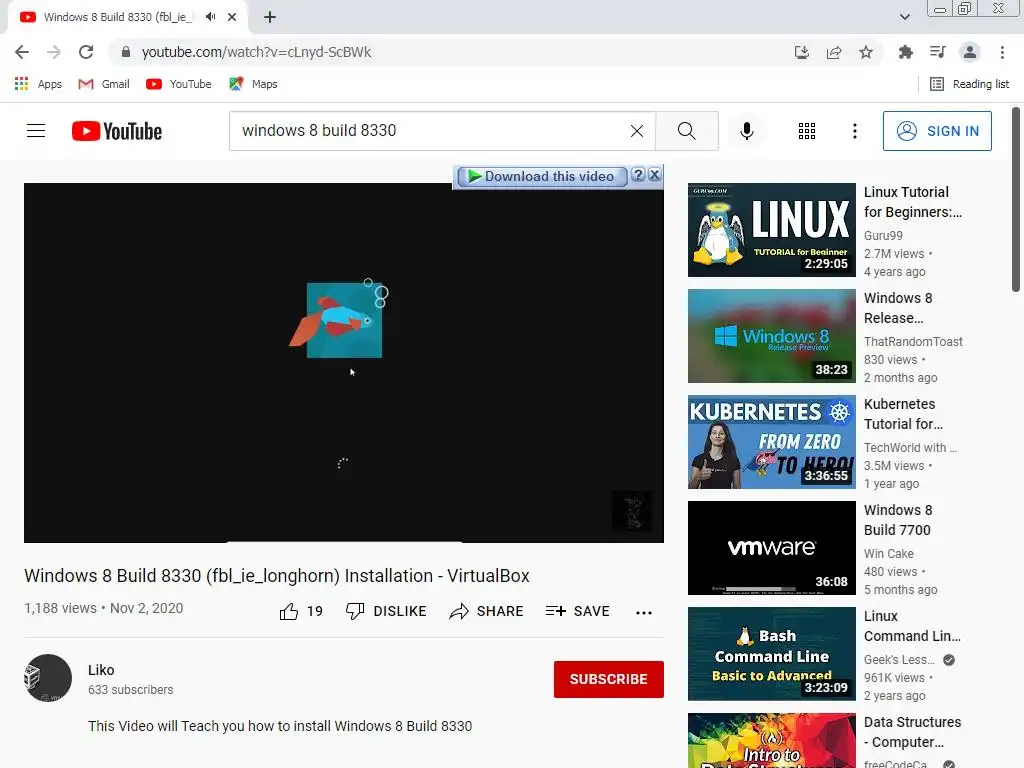
Task: Click the YouTube logo
Action: coord(117,131)
